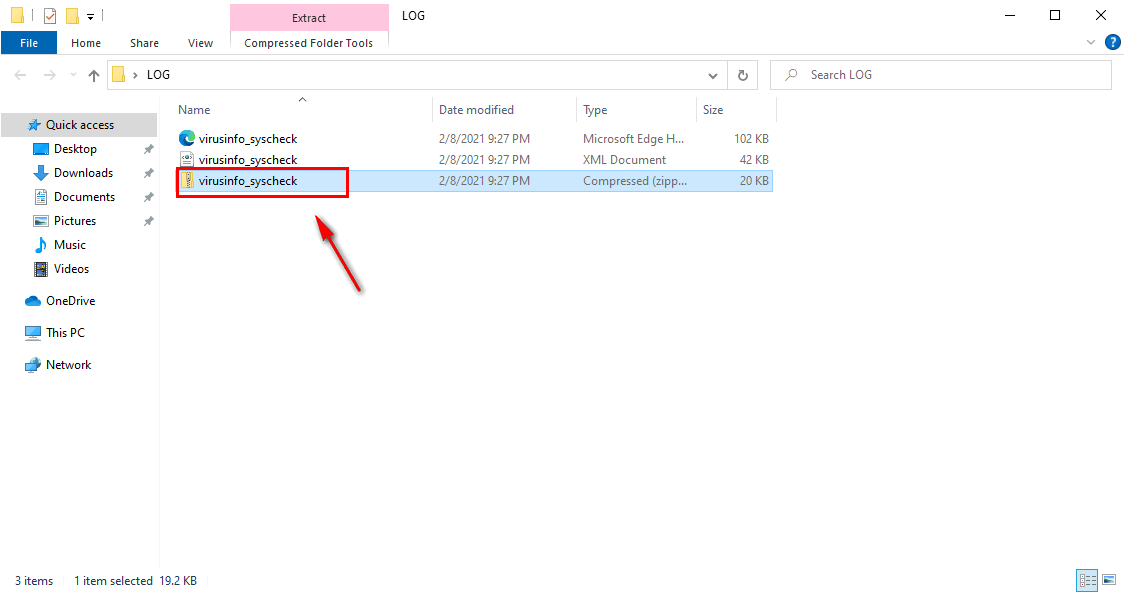Select the Microsoft Edge HTML virusinfo_syscheck file
Viewport: 1125px width, 593px height.
click(474, 138)
